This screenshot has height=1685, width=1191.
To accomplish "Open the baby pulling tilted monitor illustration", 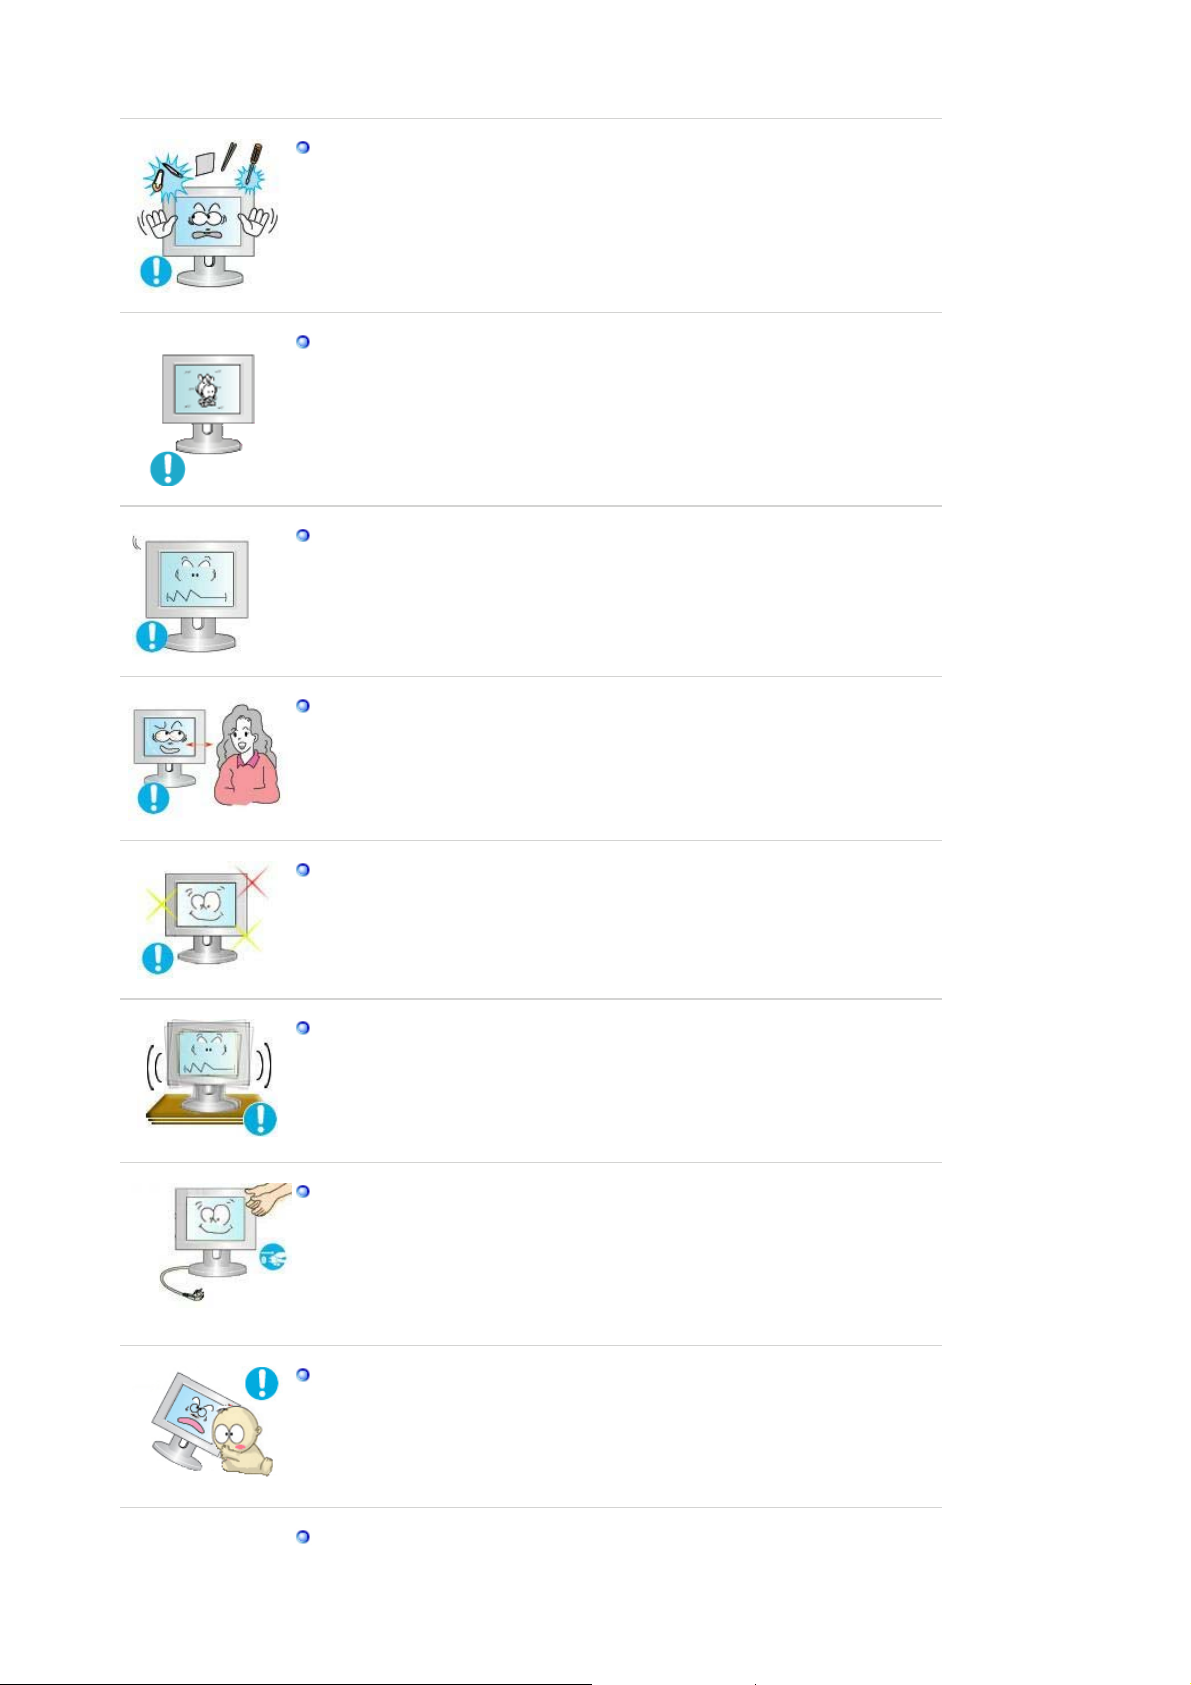I will click(x=210, y=1420).
